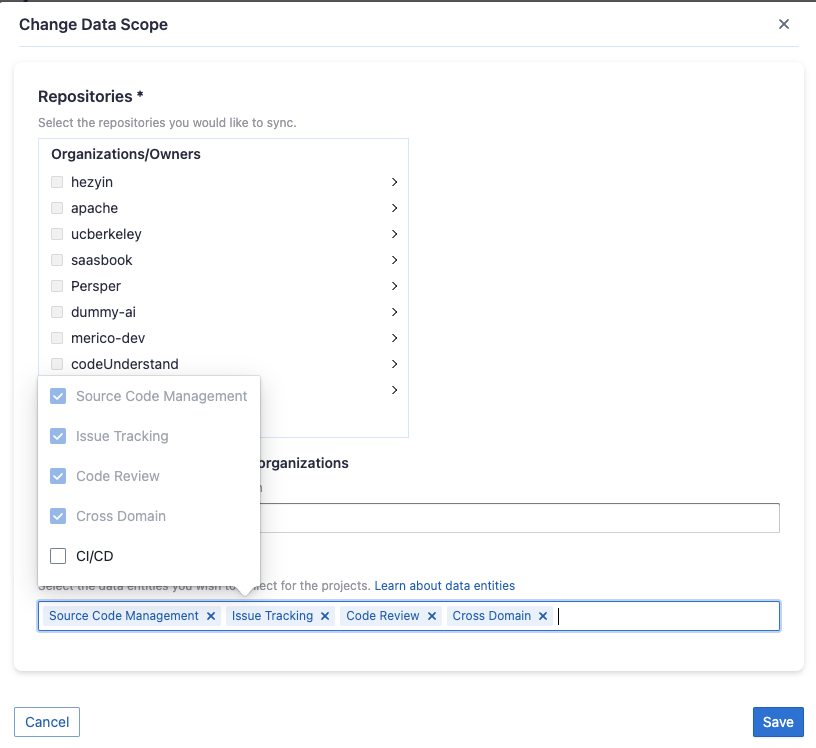Select the Persper organization checkbox
816x748 pixels.
[57, 286]
